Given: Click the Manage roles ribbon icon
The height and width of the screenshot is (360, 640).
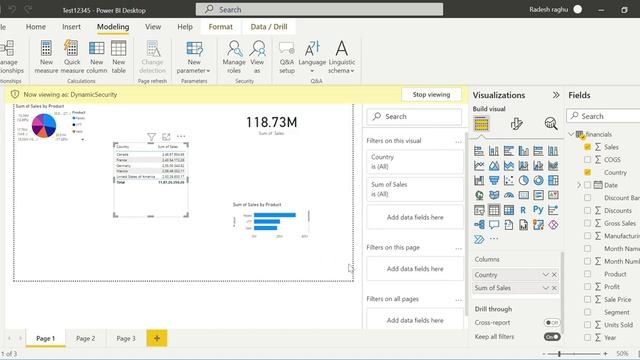Looking at the screenshot, I should [234, 57].
